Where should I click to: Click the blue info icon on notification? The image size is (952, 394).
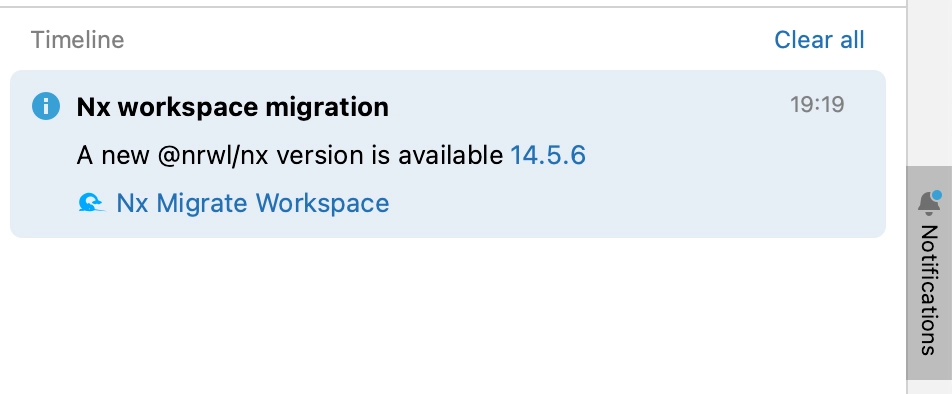coord(46,106)
